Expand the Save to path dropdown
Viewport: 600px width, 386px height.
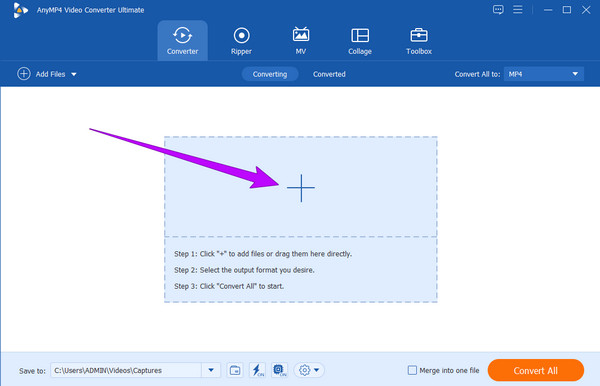coord(211,370)
